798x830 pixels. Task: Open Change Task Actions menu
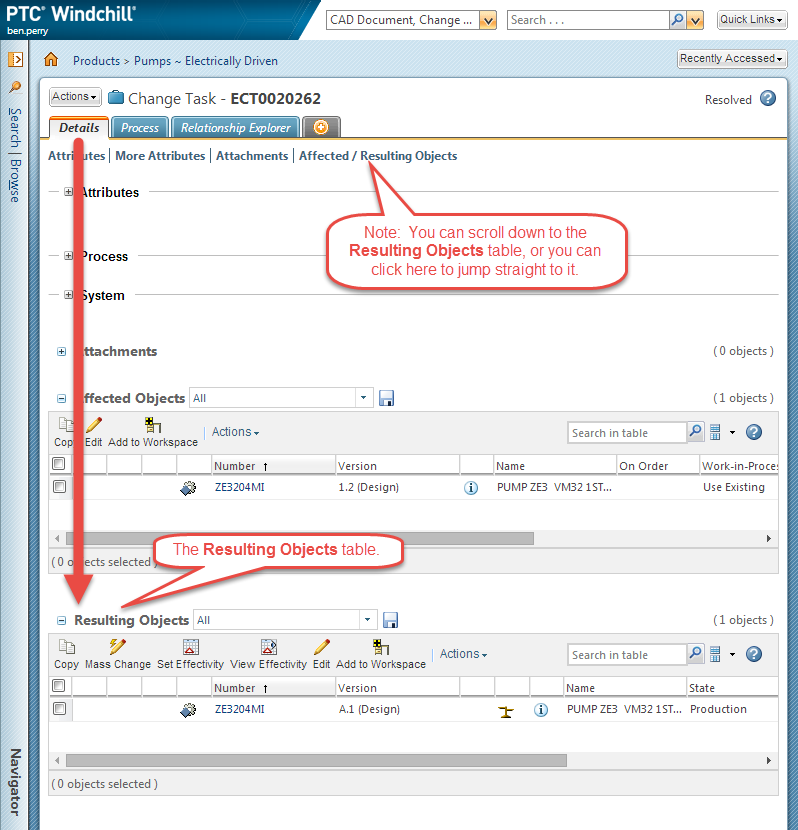75,96
